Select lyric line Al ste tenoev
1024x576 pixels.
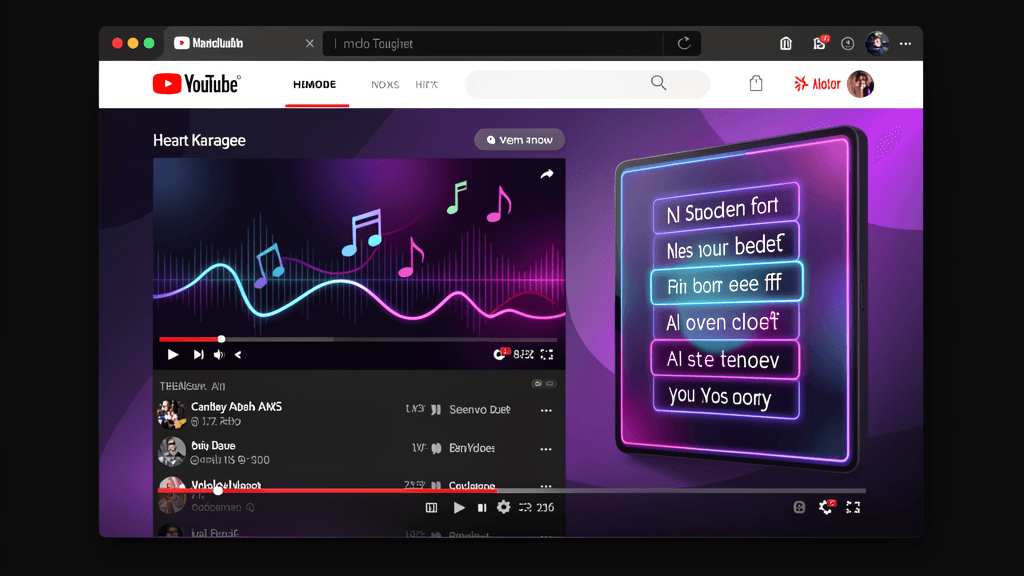725,359
